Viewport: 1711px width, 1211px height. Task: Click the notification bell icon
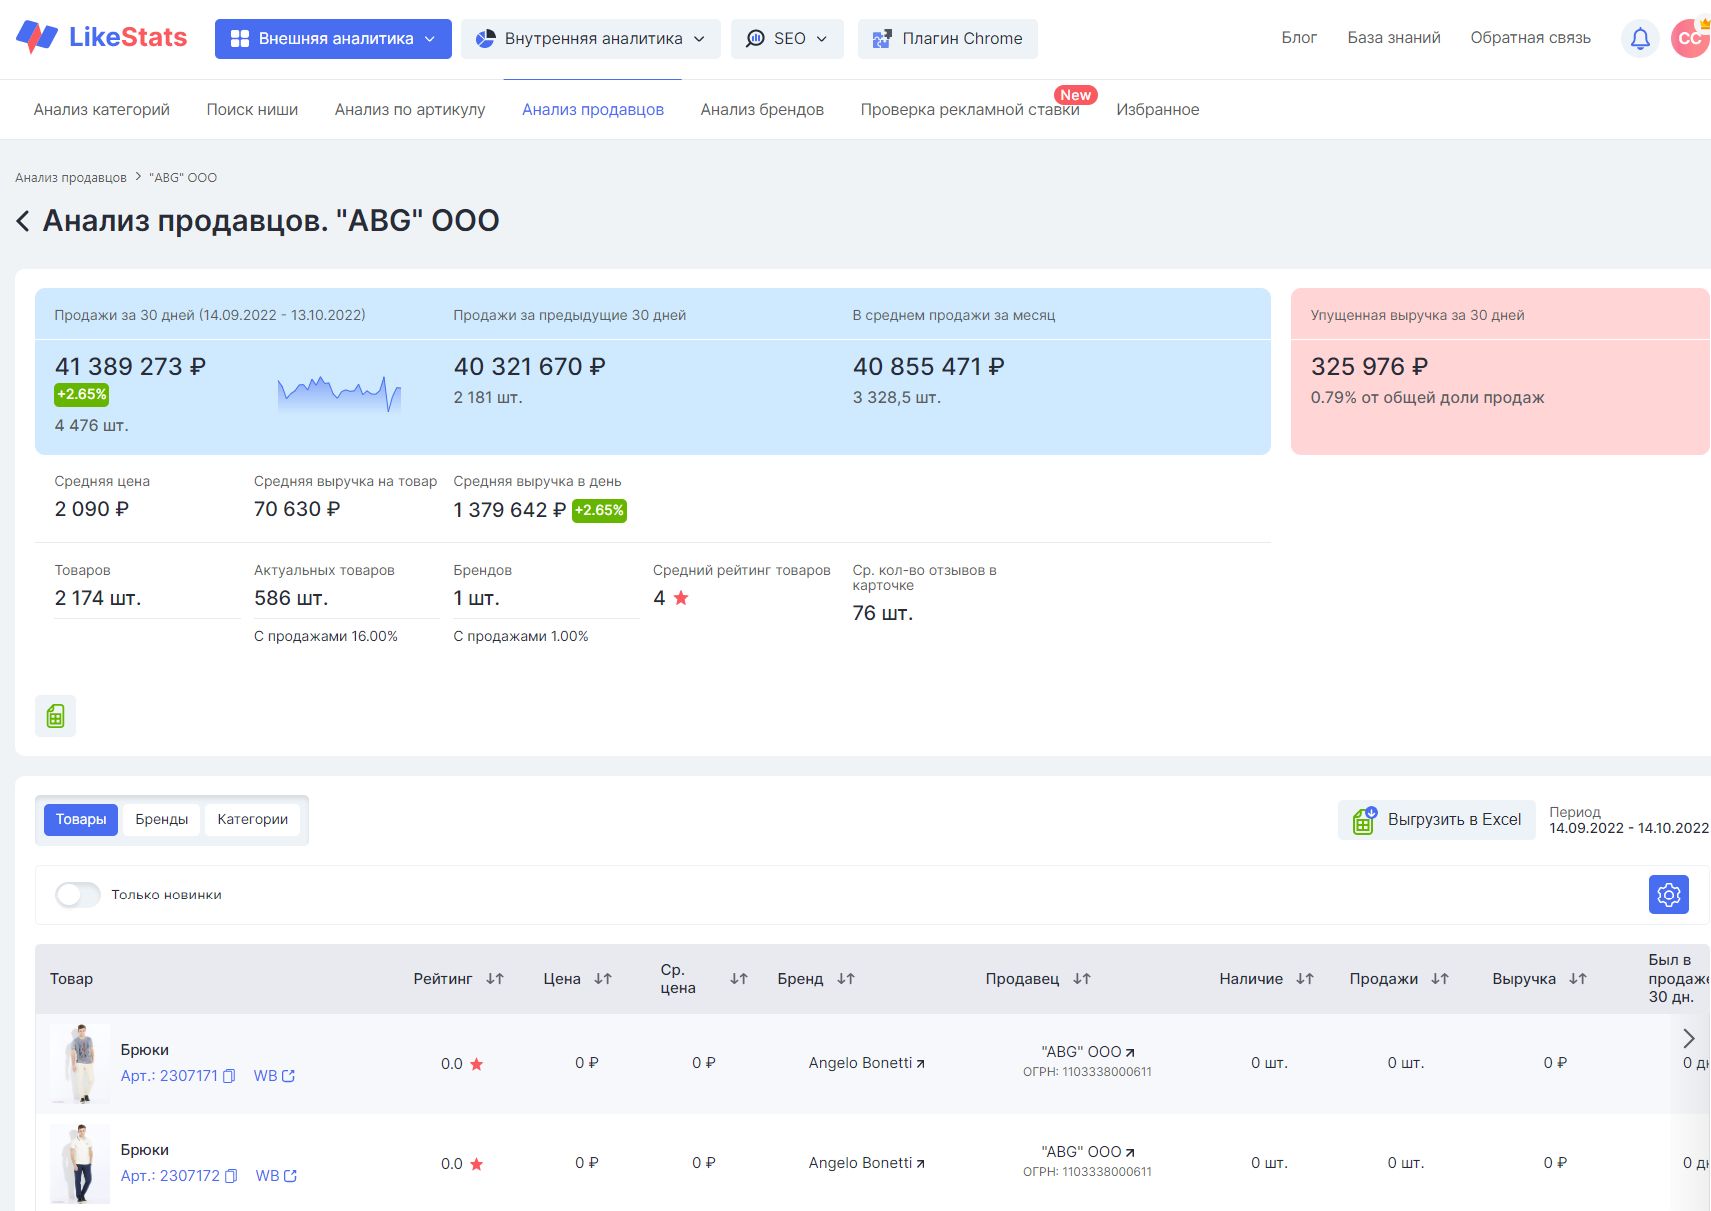click(x=1640, y=39)
